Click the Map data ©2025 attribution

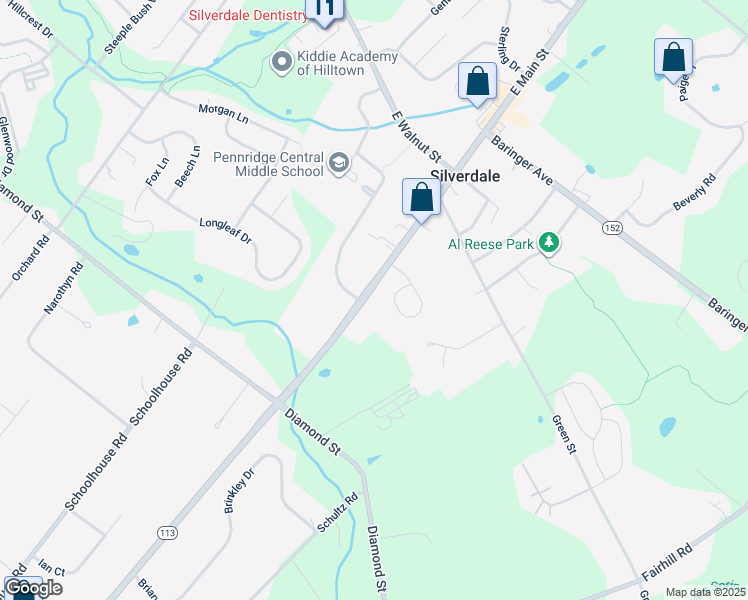[706, 592]
